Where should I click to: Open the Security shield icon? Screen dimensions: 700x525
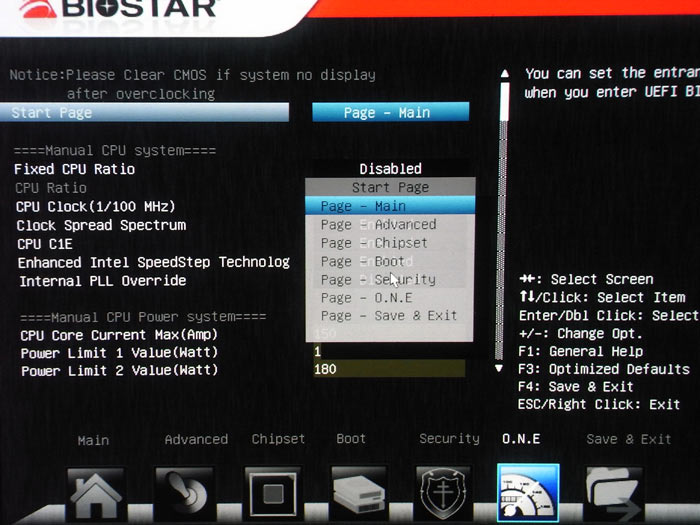(x=443, y=495)
